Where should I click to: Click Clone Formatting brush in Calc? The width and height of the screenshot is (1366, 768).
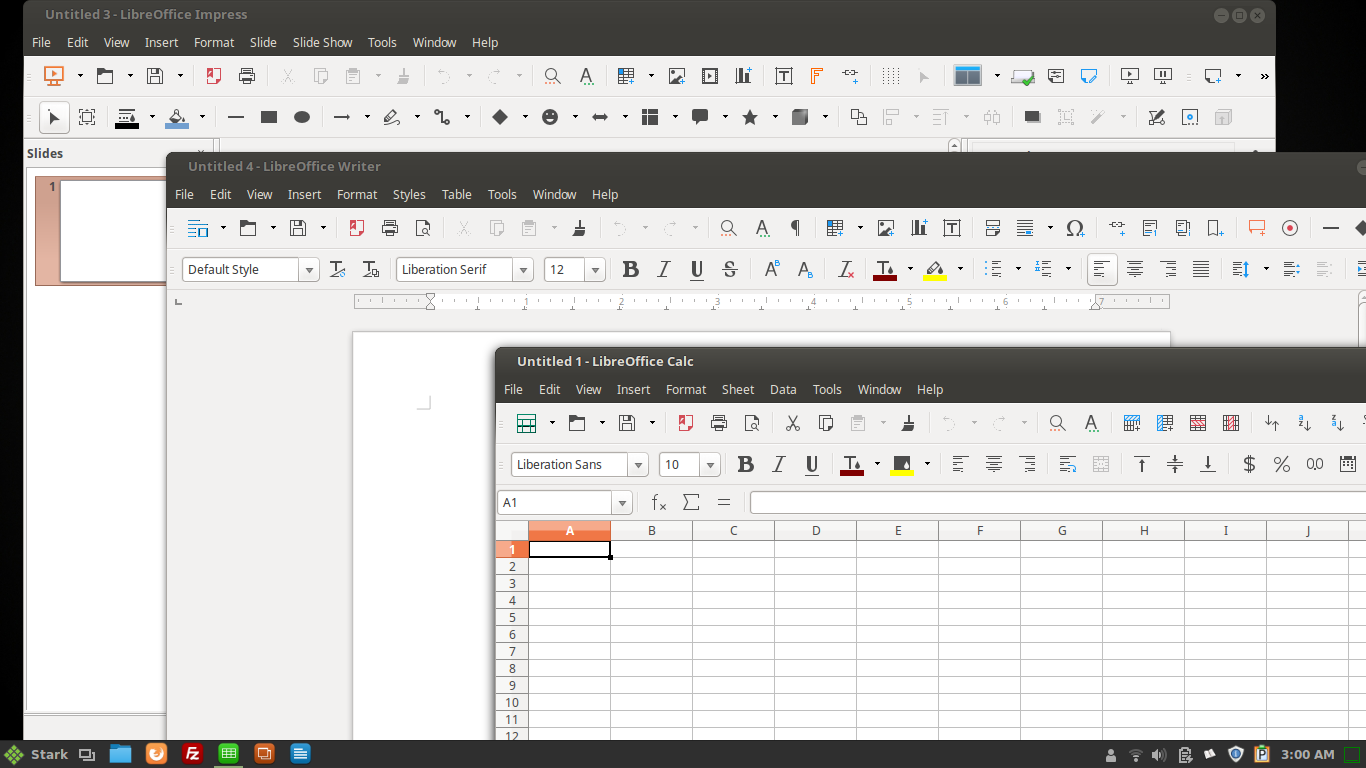pyautogui.click(x=908, y=423)
